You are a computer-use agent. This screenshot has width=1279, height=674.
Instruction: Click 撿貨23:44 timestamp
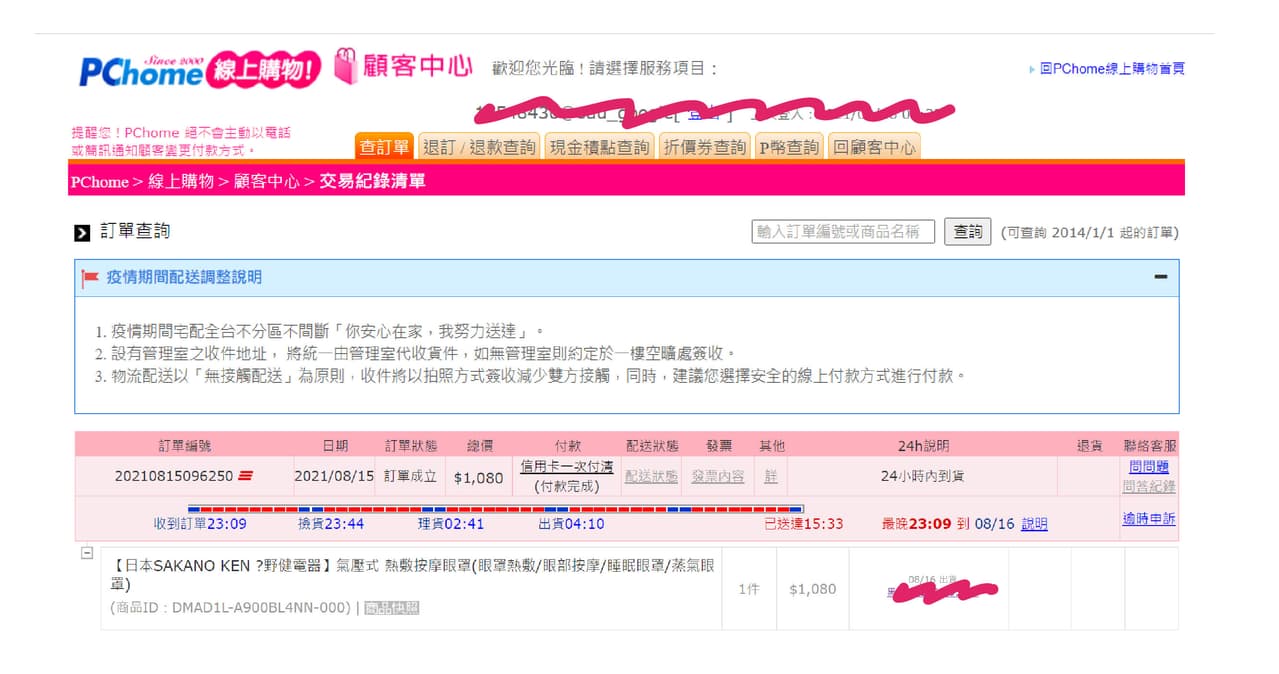pos(331,524)
